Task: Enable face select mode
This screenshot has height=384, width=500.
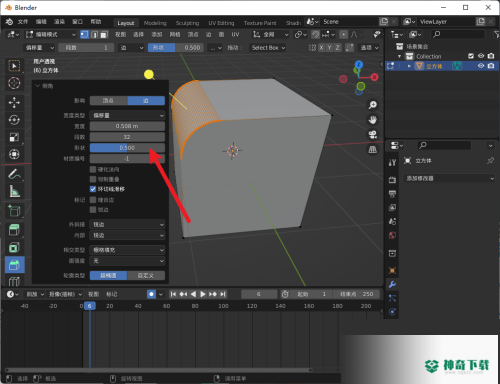Action: point(104,34)
